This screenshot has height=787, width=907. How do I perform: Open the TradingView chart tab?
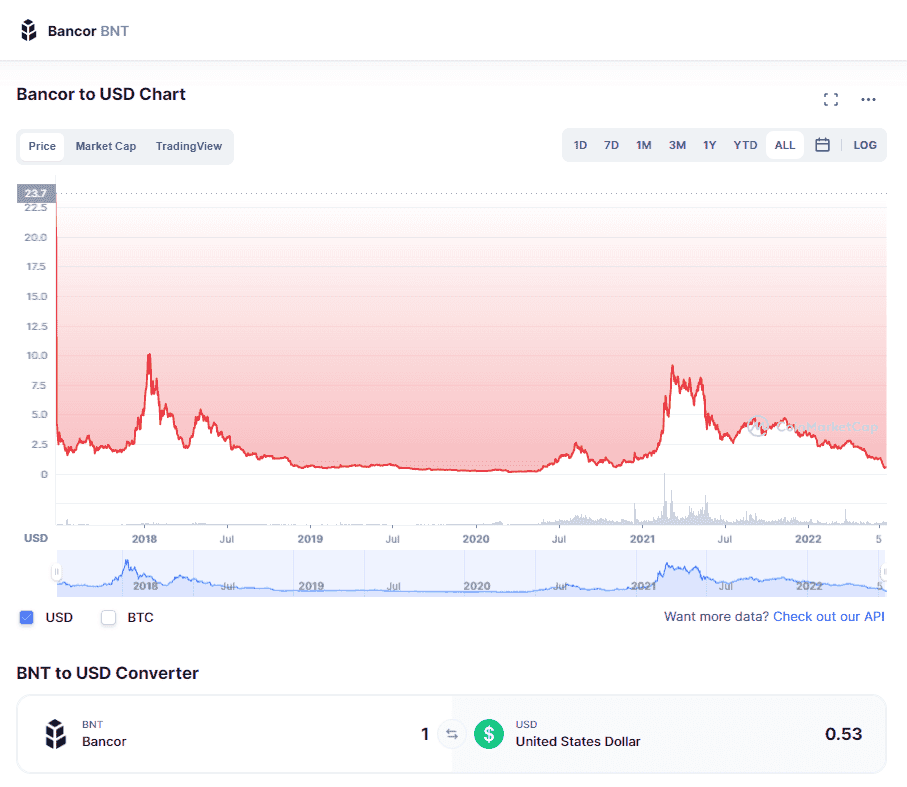click(x=188, y=146)
